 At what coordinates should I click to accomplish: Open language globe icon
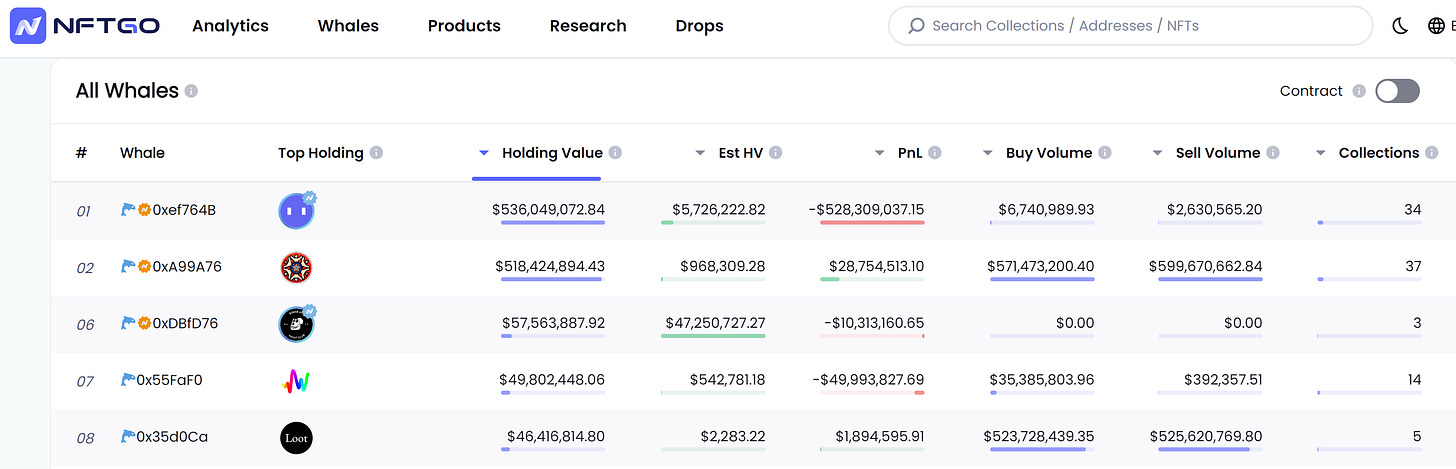coord(1436,26)
